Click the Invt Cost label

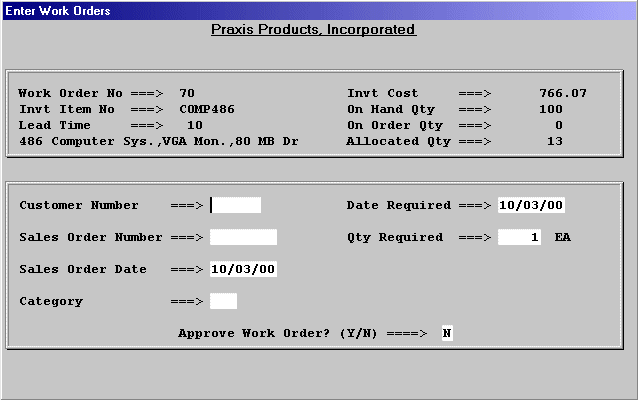tap(382, 93)
